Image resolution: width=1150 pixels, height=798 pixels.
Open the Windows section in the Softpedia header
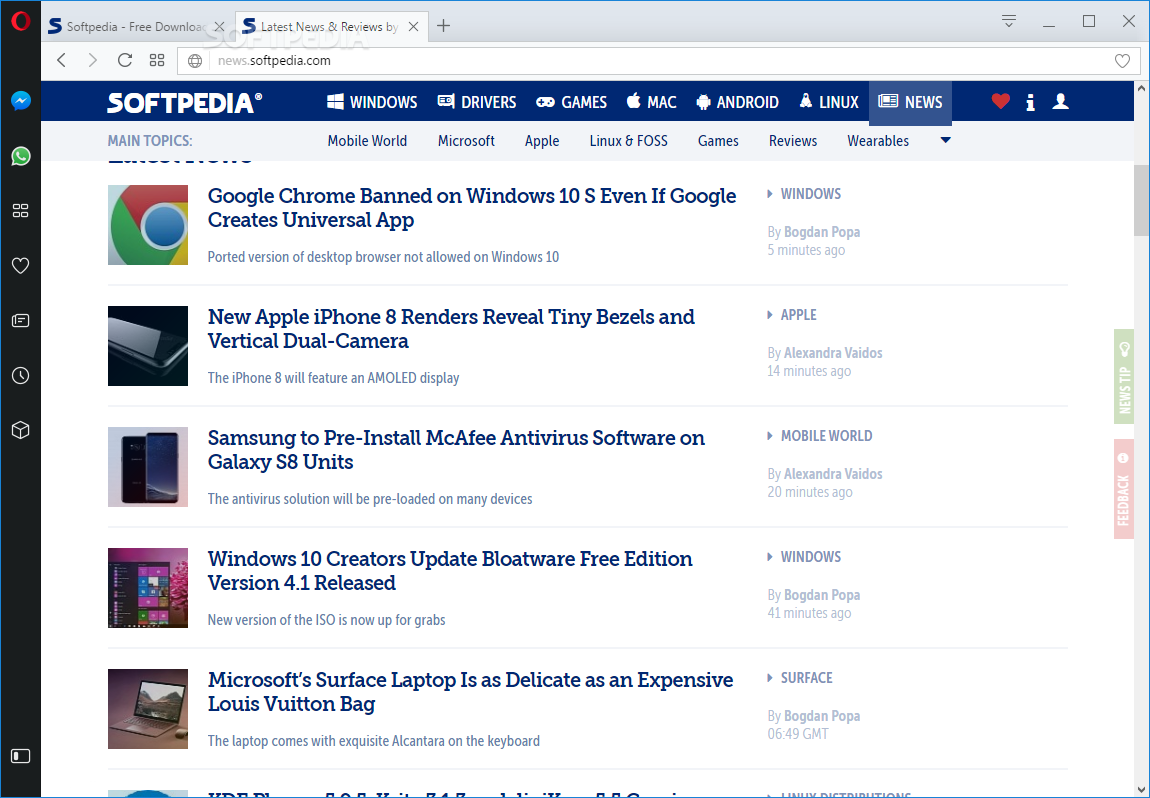click(372, 102)
